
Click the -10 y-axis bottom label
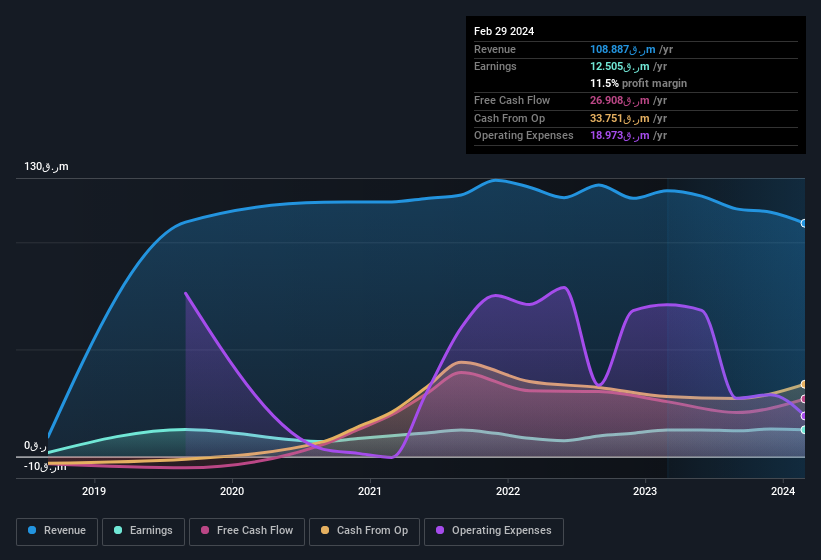click(45, 466)
